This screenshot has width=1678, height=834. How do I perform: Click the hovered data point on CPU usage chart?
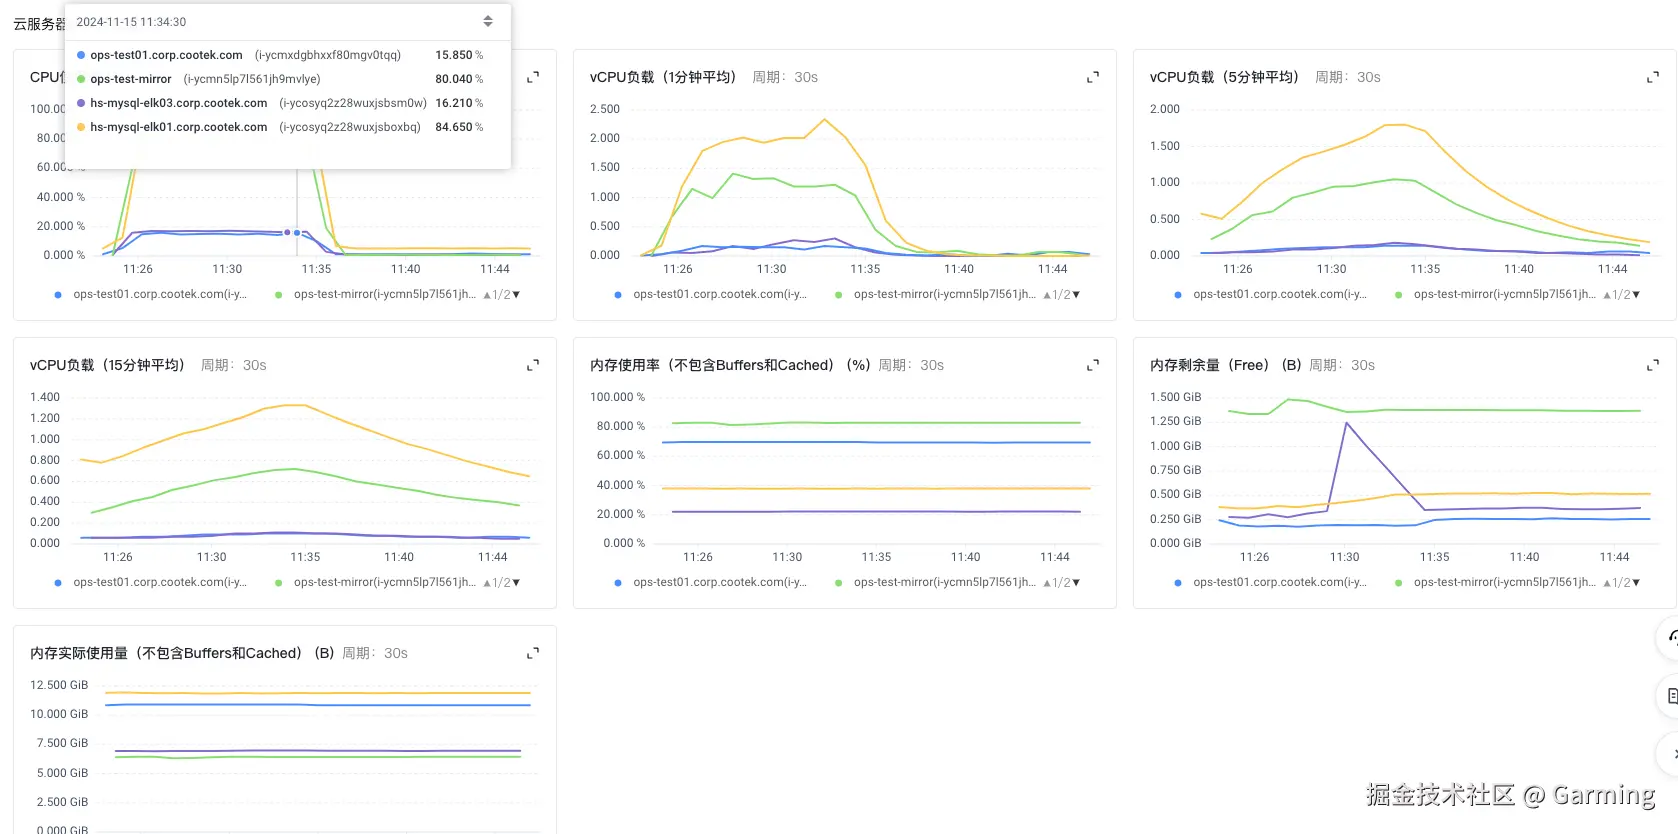[x=297, y=233]
